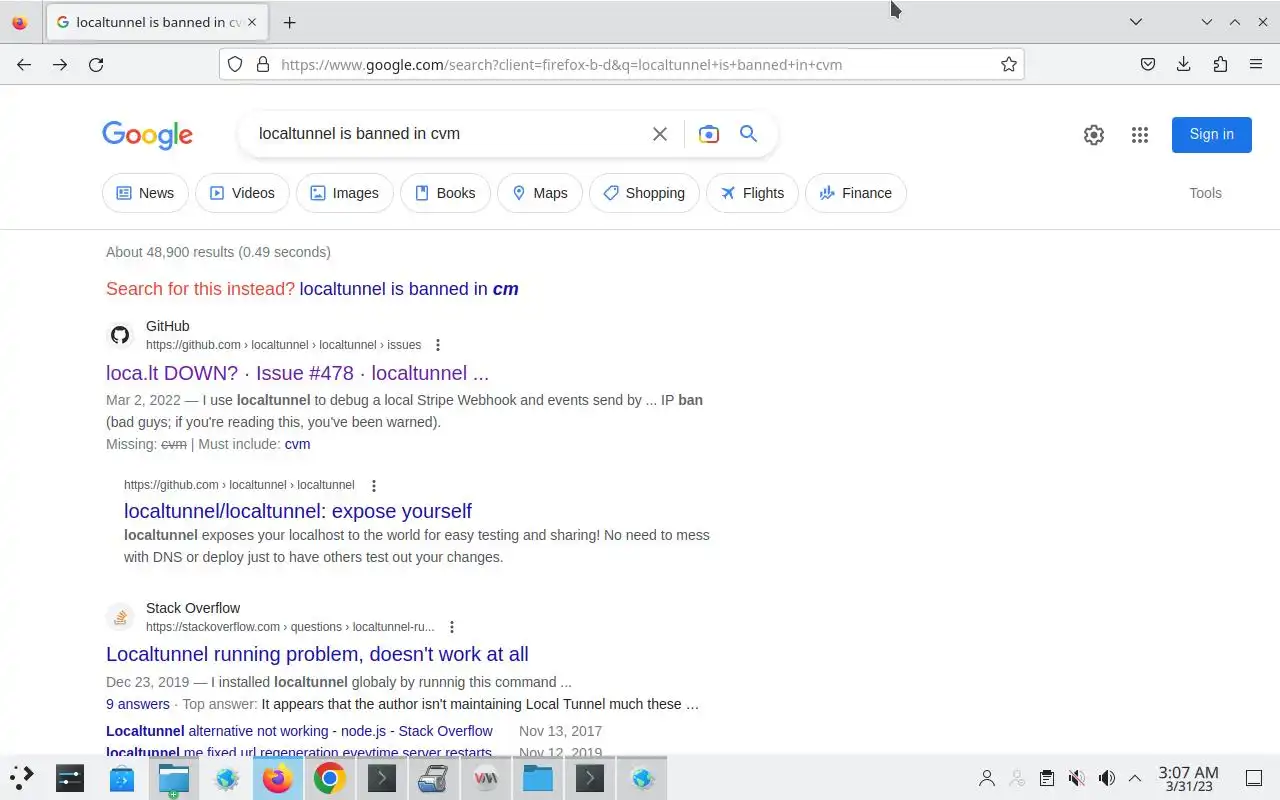Open the printer app in taskbar
The image size is (1280, 800).
(433, 778)
